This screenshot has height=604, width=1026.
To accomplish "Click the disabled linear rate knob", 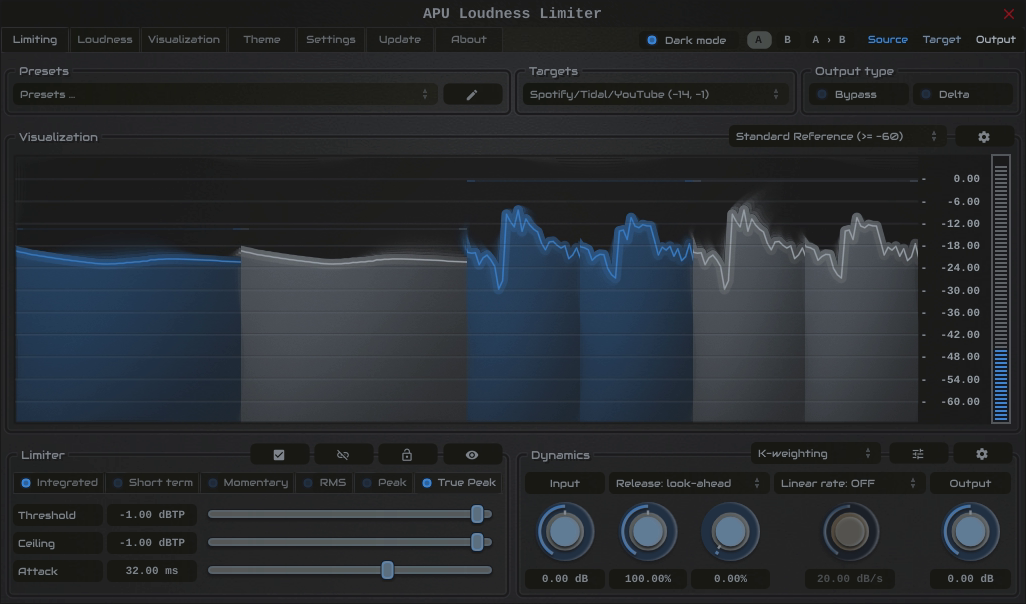I will [850, 532].
